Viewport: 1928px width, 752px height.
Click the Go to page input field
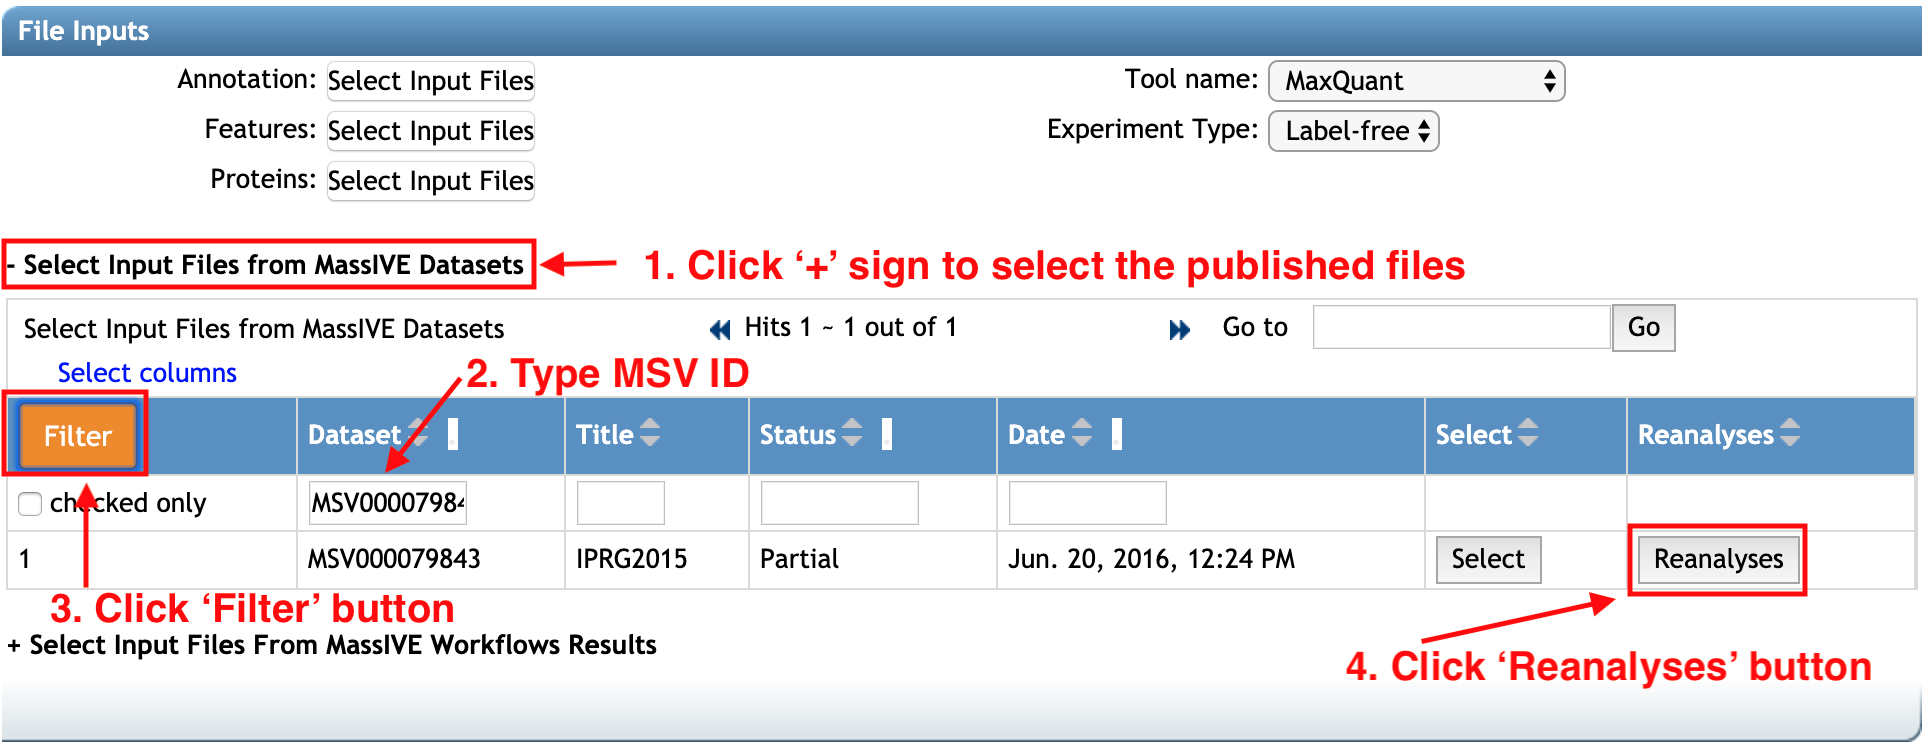click(1461, 327)
